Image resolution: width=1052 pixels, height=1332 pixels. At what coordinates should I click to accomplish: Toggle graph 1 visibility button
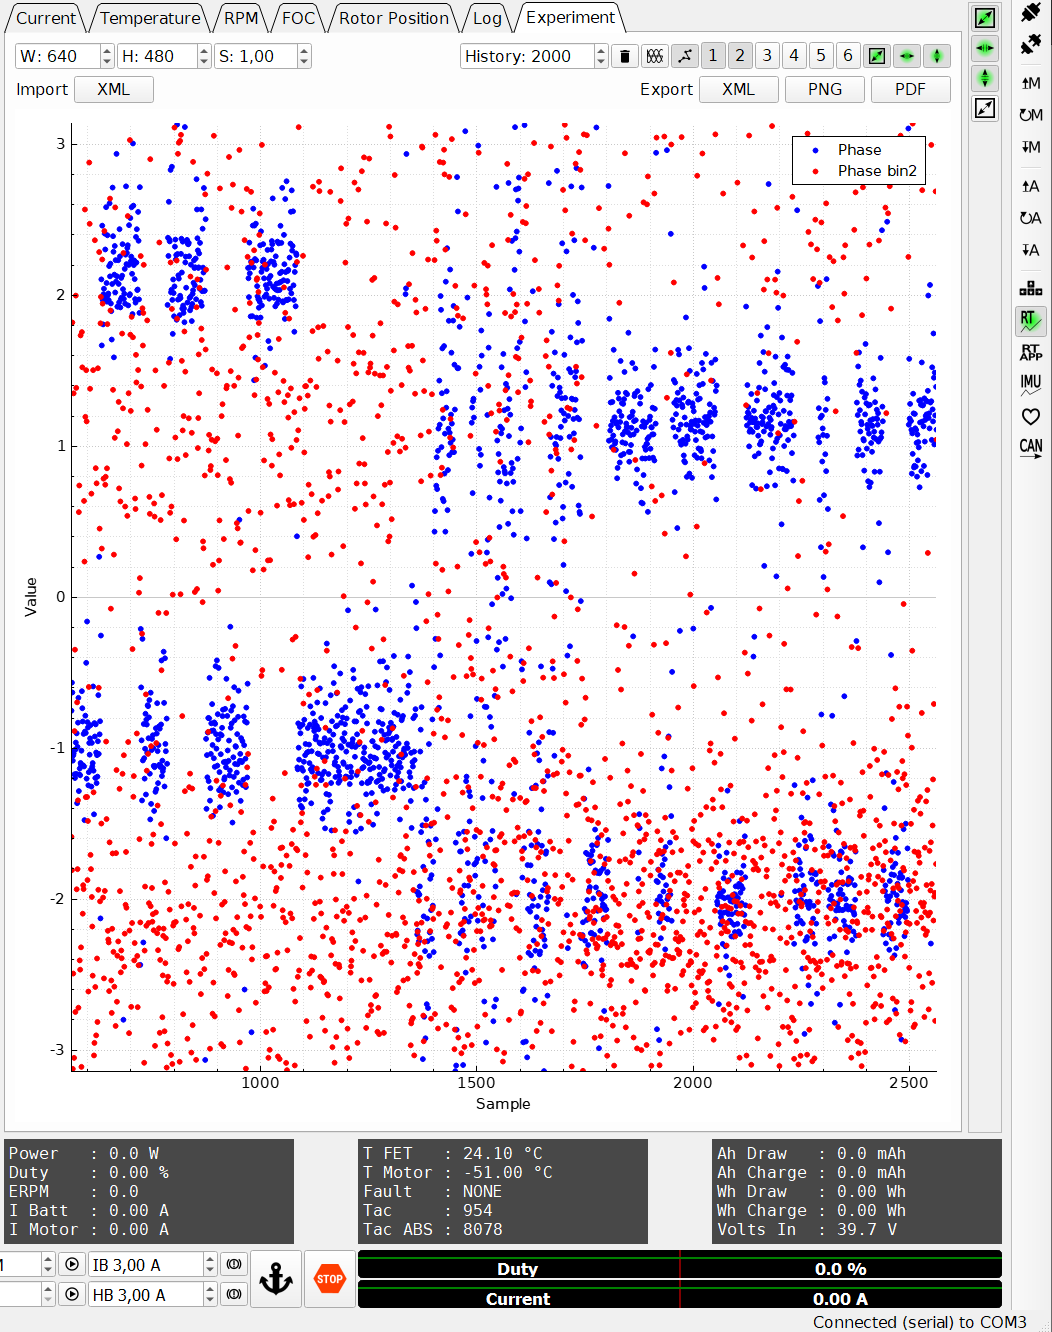pos(713,56)
